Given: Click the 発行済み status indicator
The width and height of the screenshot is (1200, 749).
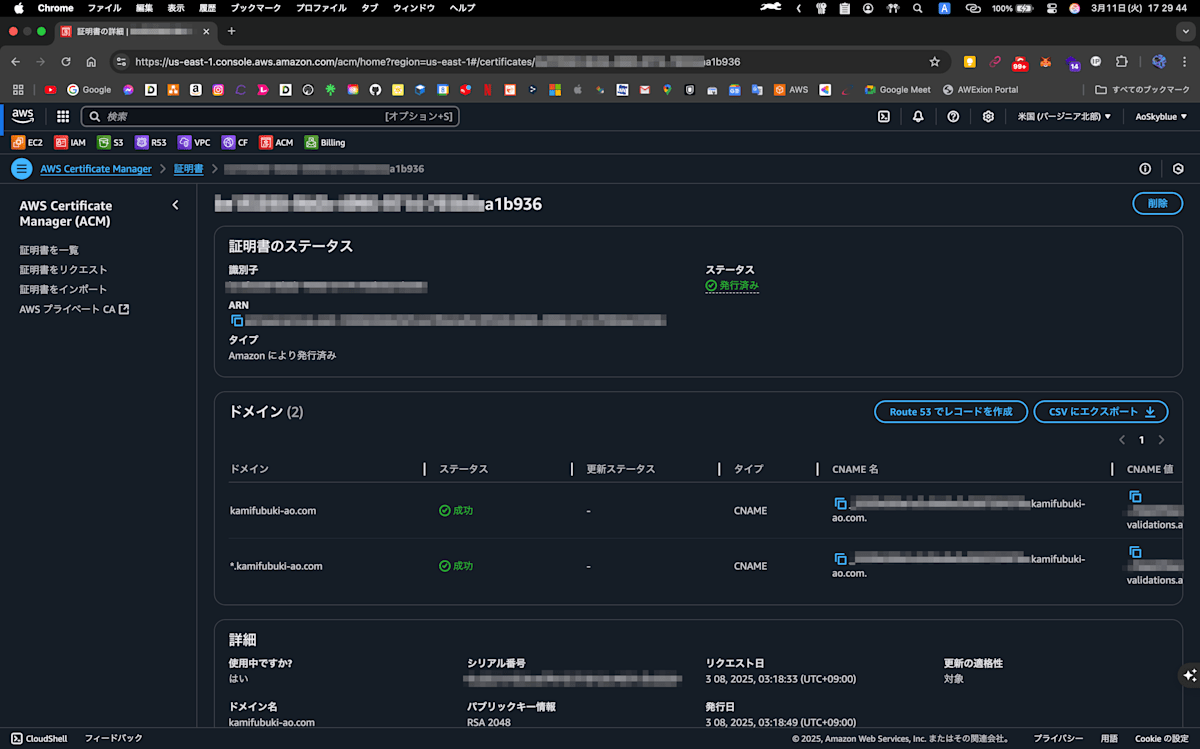Looking at the screenshot, I should pyautogui.click(x=732, y=286).
